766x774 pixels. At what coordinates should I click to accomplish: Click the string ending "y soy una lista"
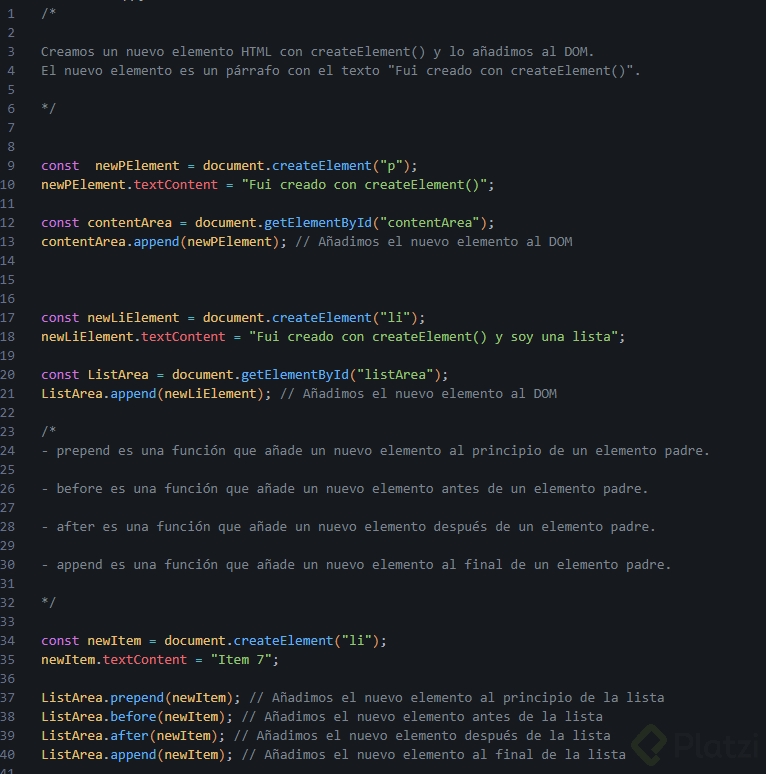click(433, 337)
